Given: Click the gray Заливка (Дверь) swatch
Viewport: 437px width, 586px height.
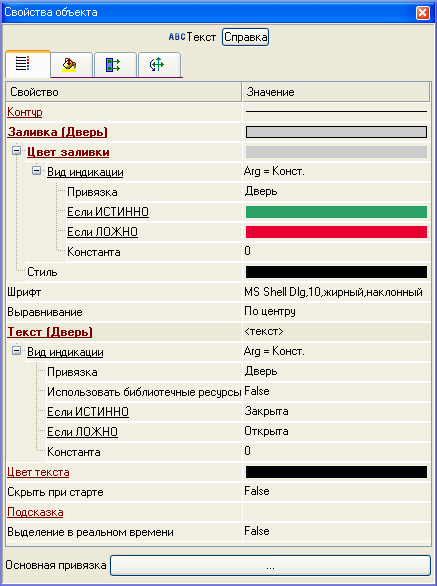Looking at the screenshot, I should pos(336,132).
